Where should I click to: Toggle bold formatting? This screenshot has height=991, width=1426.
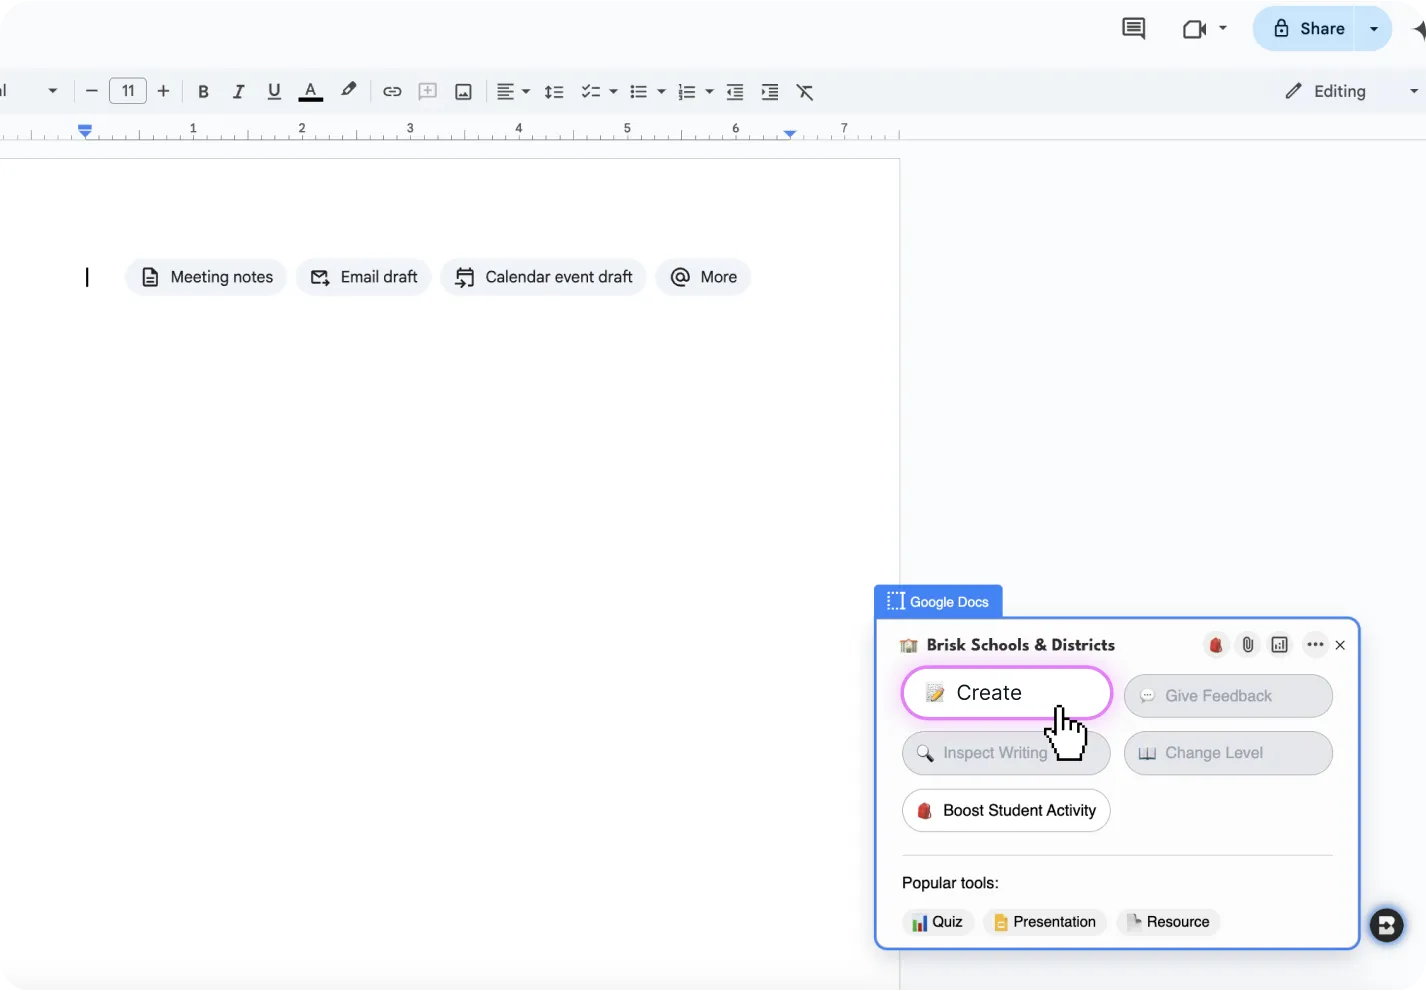[x=203, y=92]
